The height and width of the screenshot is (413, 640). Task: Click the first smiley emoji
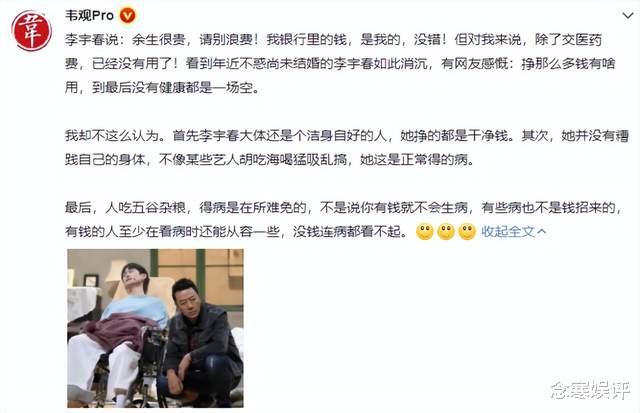424,231
